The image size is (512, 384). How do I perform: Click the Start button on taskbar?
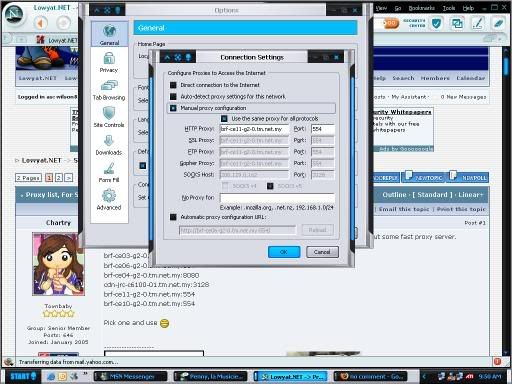tap(23, 377)
